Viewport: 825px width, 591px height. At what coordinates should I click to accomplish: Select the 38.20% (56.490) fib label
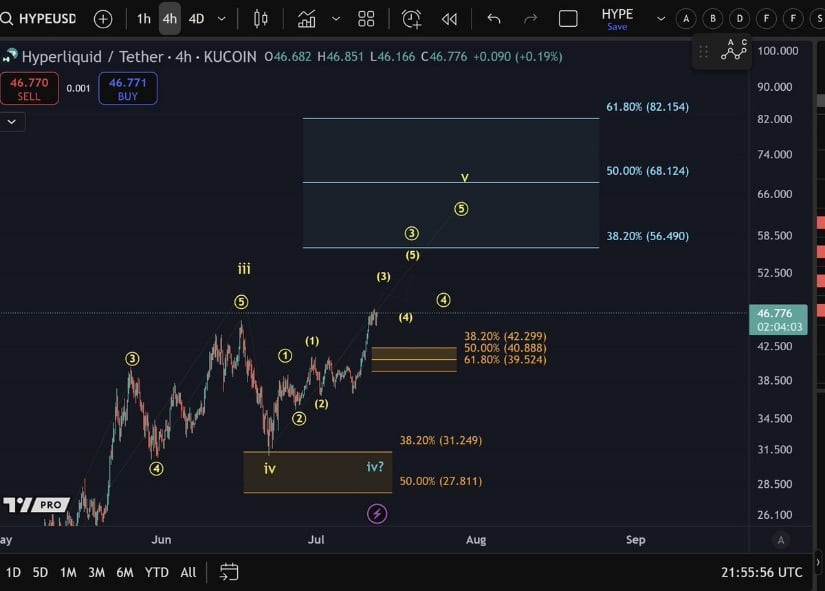pyautogui.click(x=647, y=236)
